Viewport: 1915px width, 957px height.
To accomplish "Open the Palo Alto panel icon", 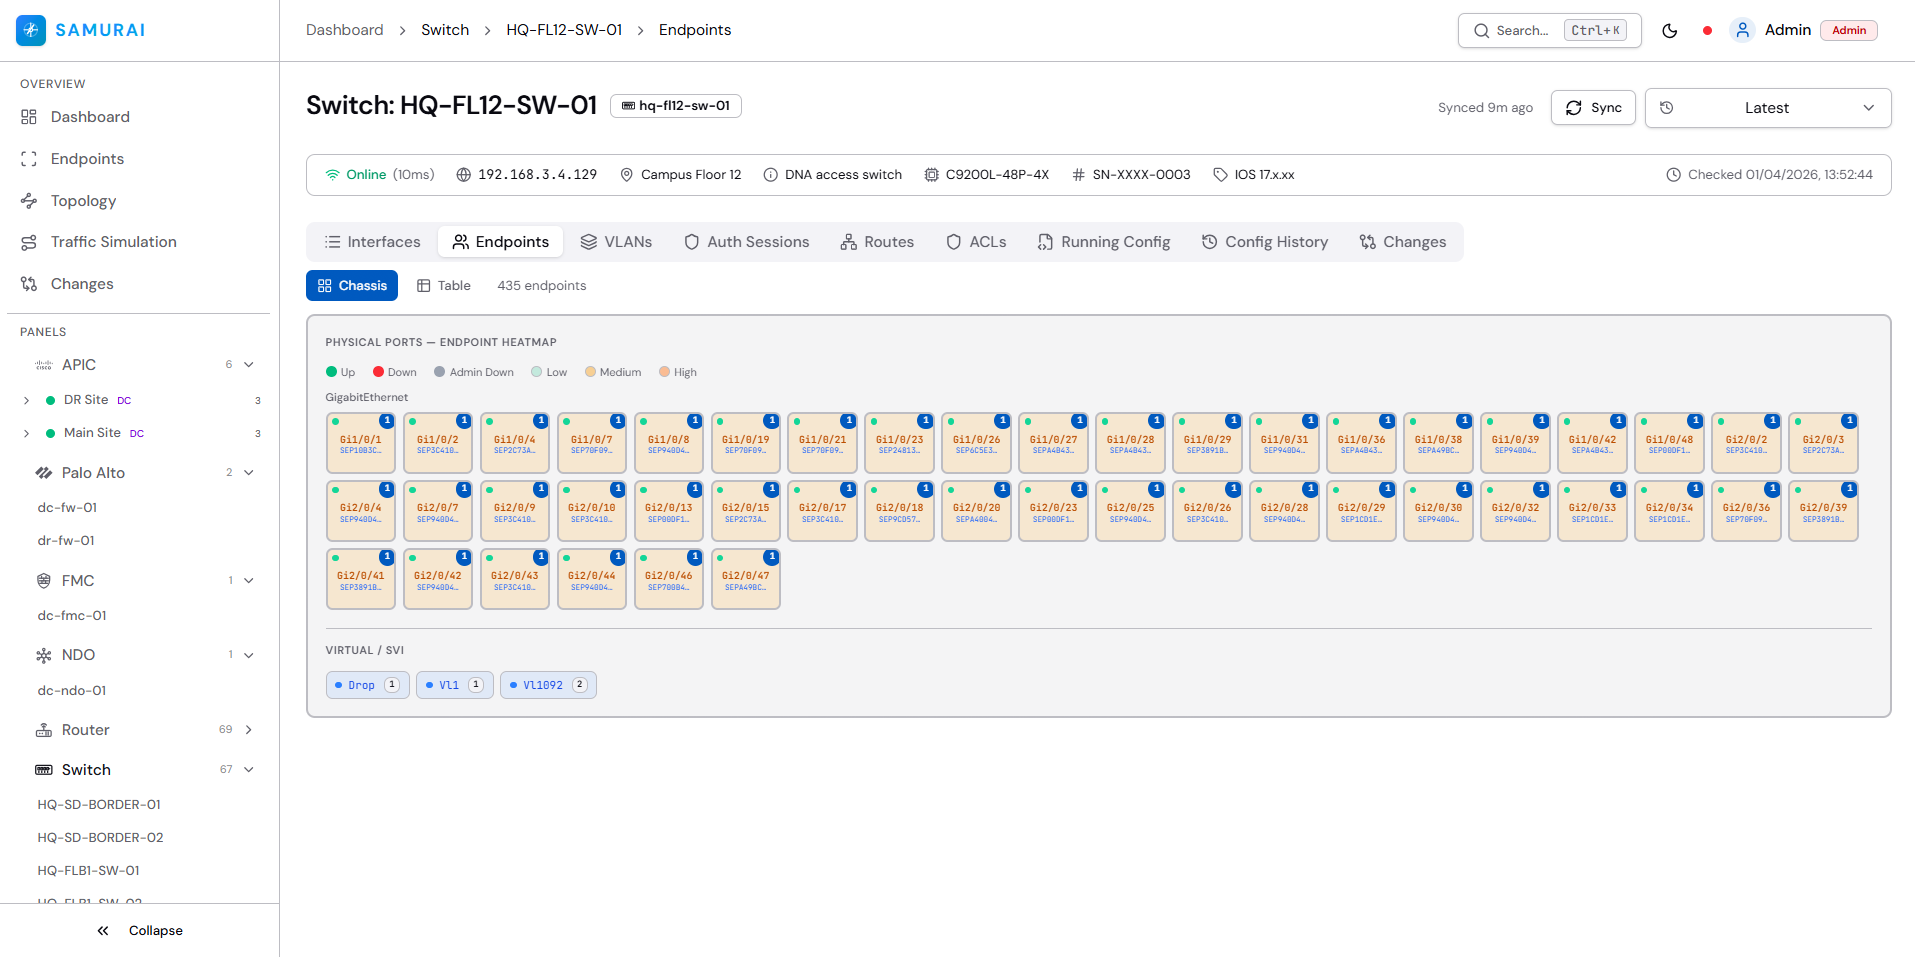I will [43, 472].
